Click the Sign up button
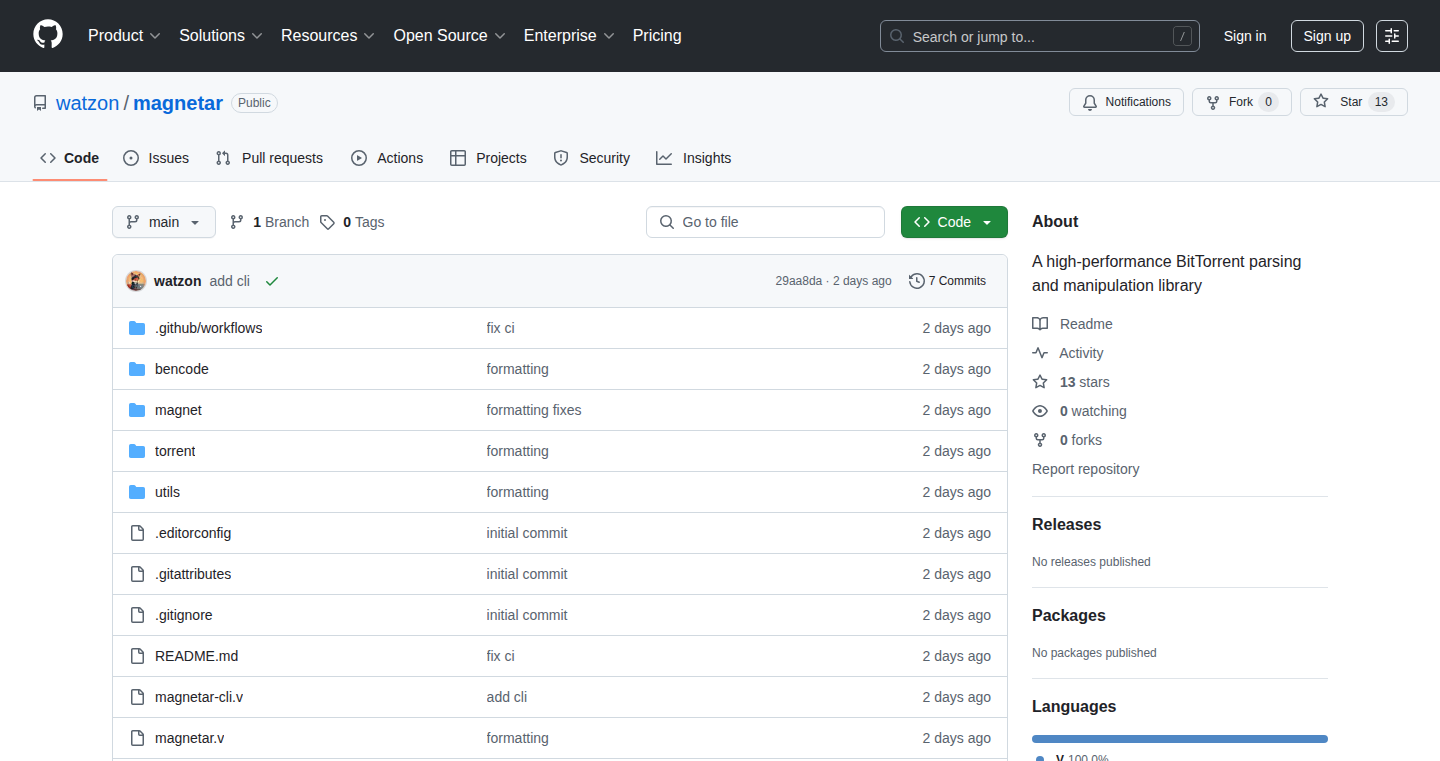Screen dimensions: 1440x761 1327,36
